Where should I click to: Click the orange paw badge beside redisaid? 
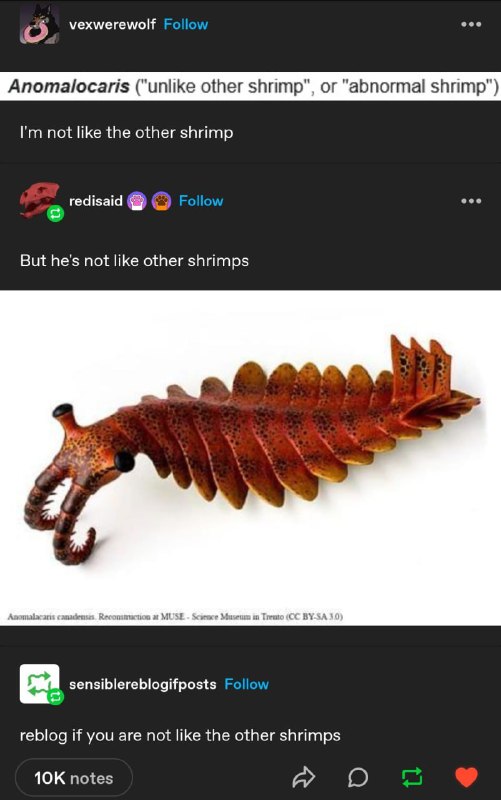(x=161, y=201)
